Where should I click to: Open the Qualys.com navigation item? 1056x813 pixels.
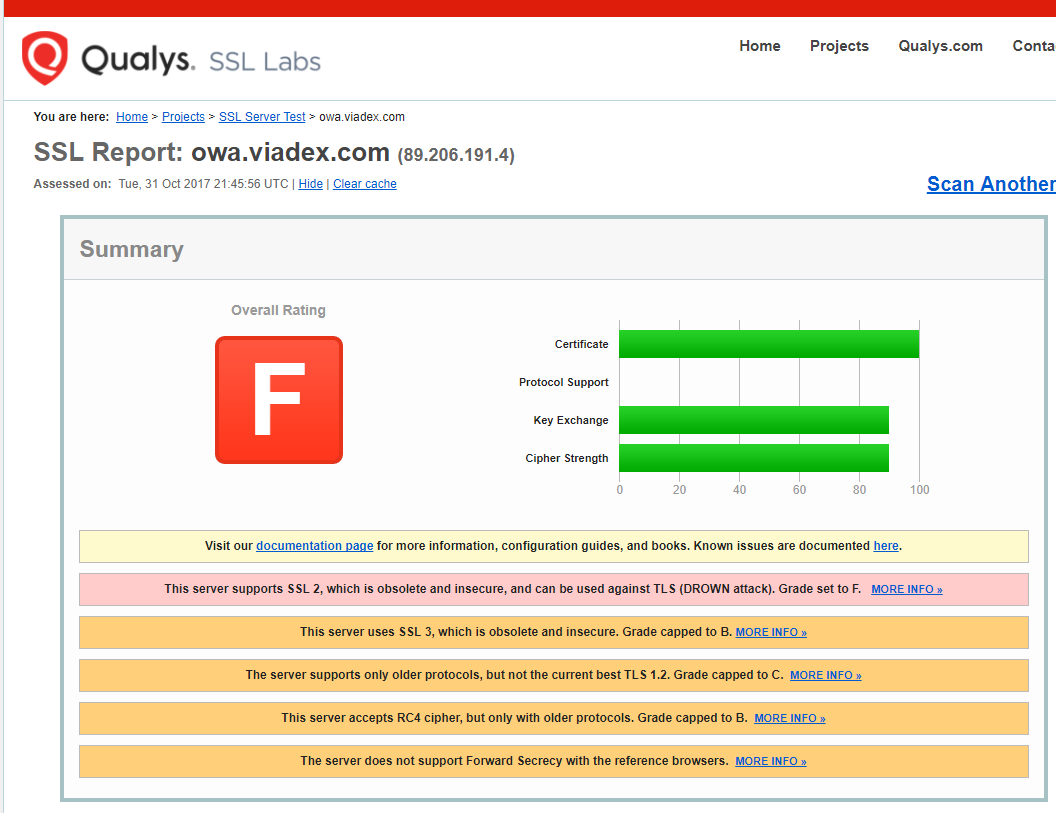(x=940, y=46)
